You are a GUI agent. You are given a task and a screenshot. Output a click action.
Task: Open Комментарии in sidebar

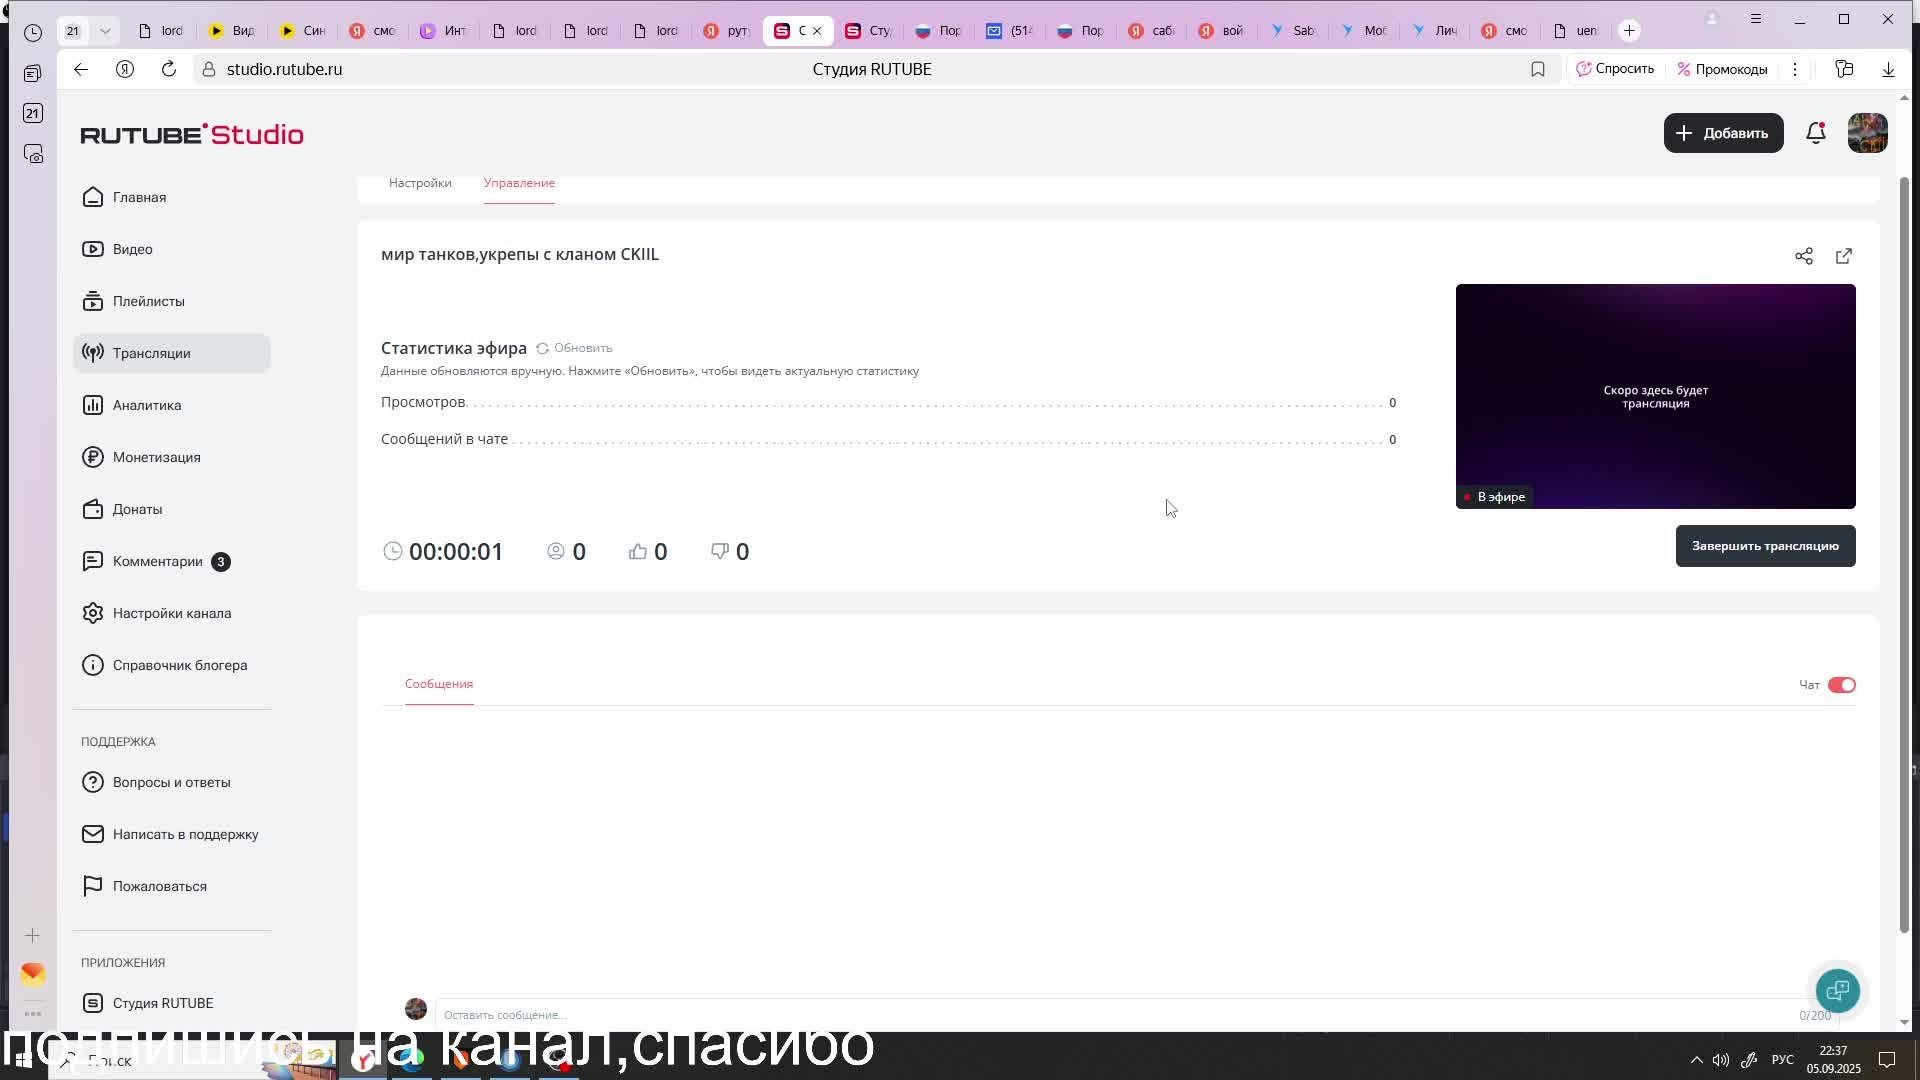157,561
